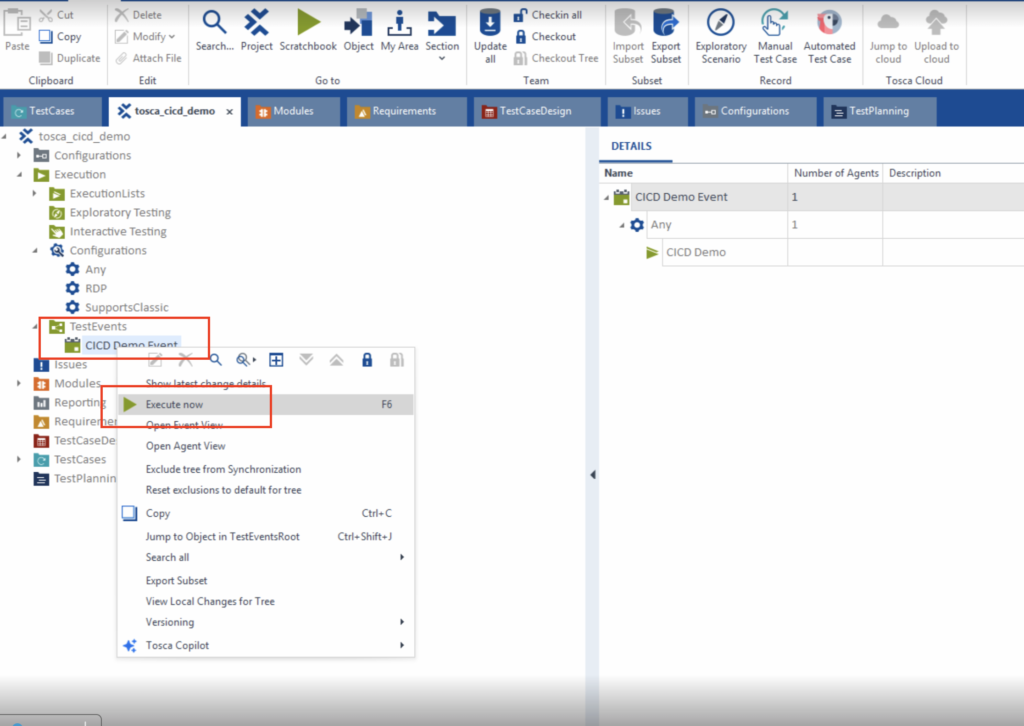Choose Execute now from the context menu
The image size is (1024, 726).
tap(265, 404)
